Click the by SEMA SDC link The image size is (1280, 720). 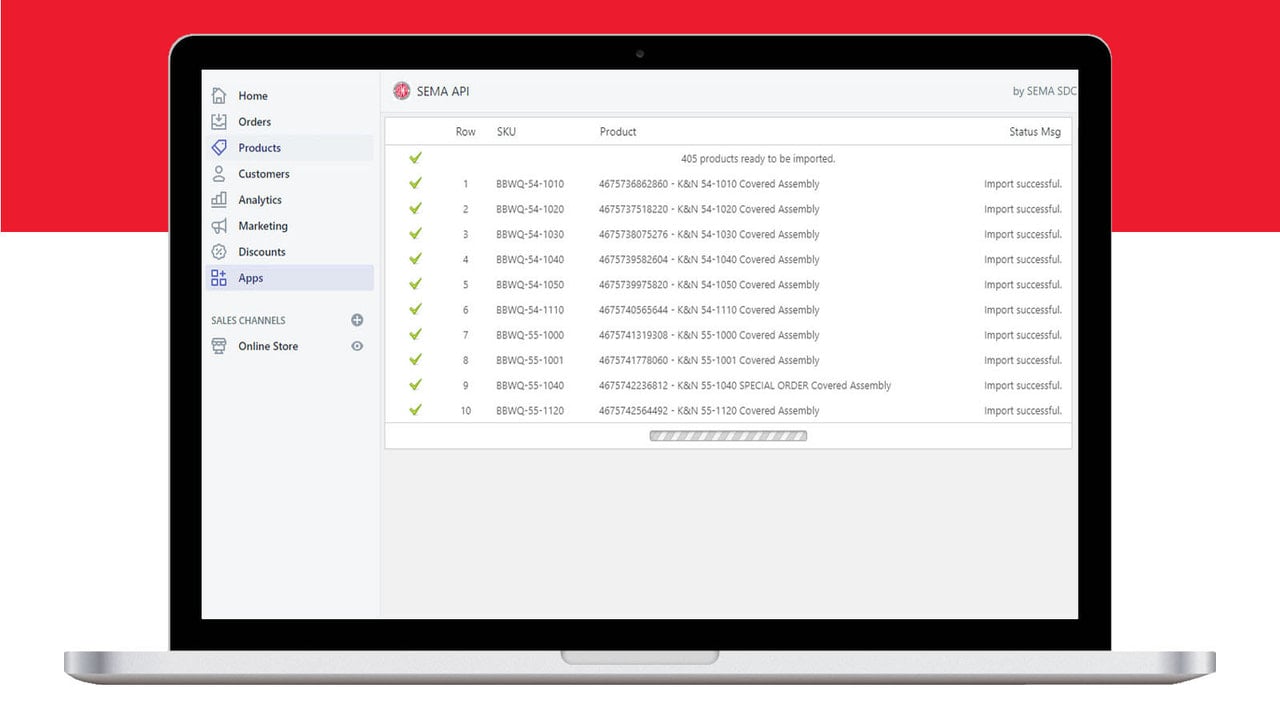coord(1045,91)
